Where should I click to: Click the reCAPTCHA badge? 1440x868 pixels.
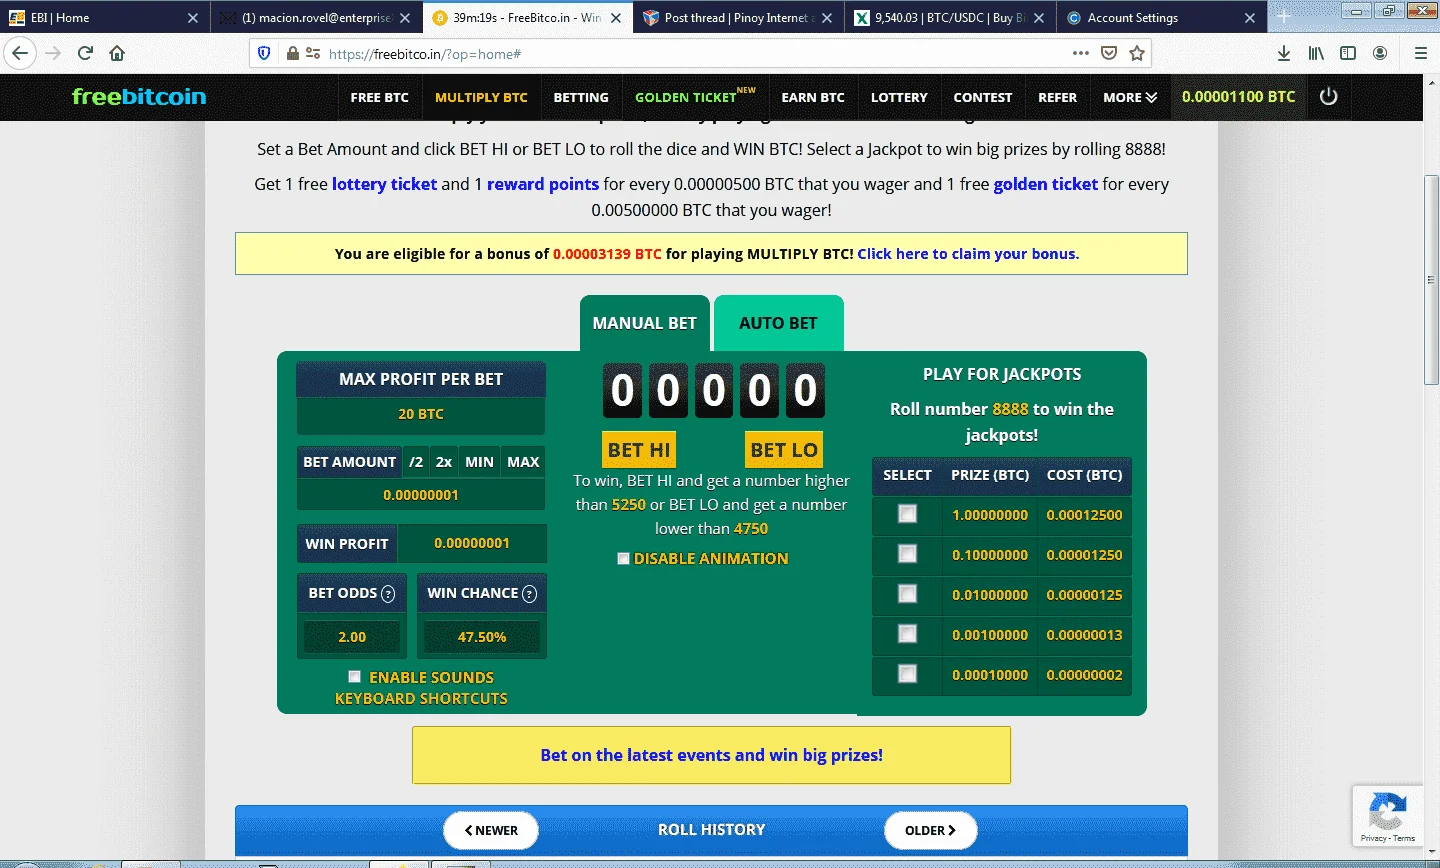click(1387, 817)
